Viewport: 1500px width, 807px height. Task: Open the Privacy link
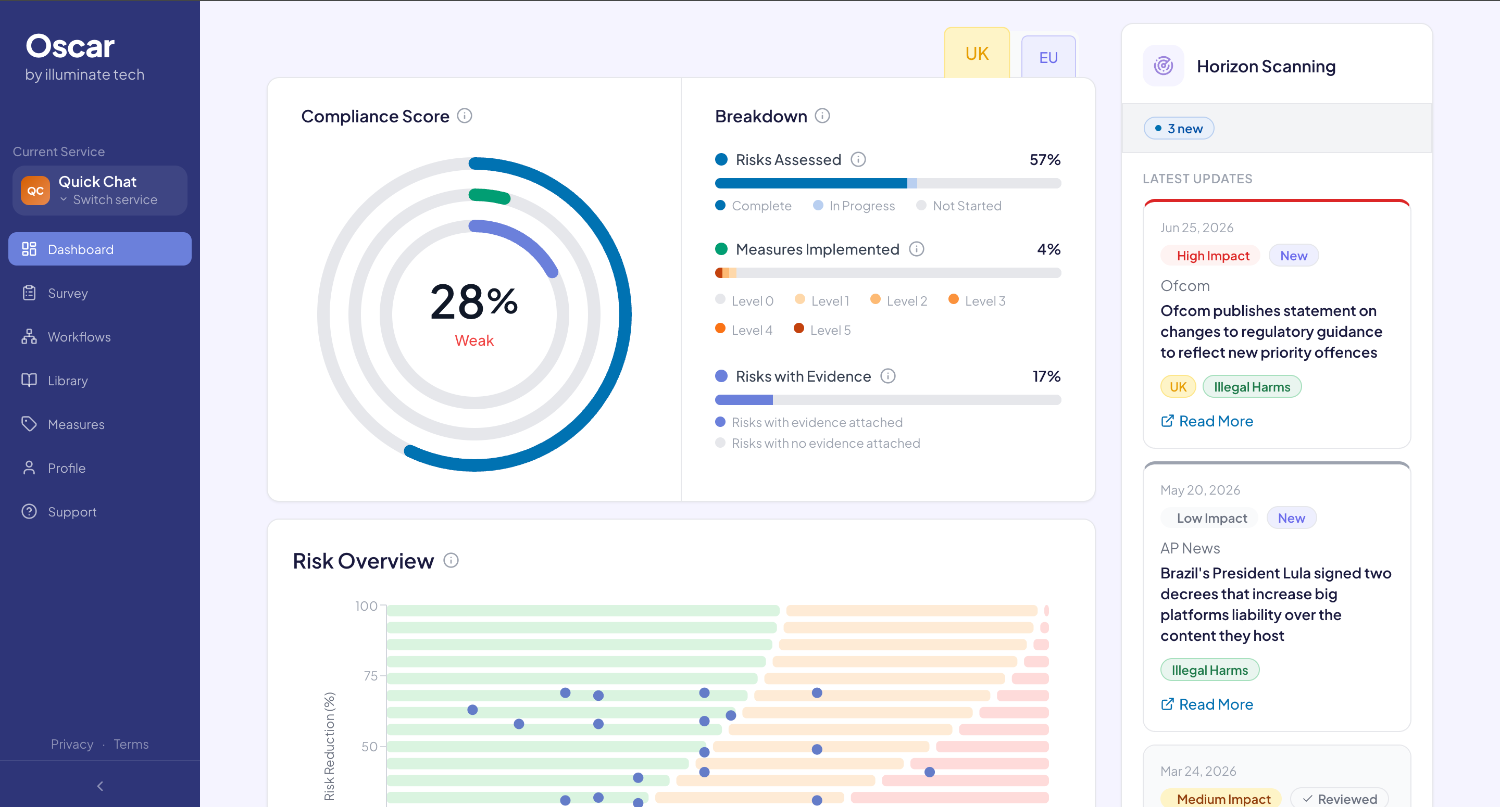pos(72,744)
